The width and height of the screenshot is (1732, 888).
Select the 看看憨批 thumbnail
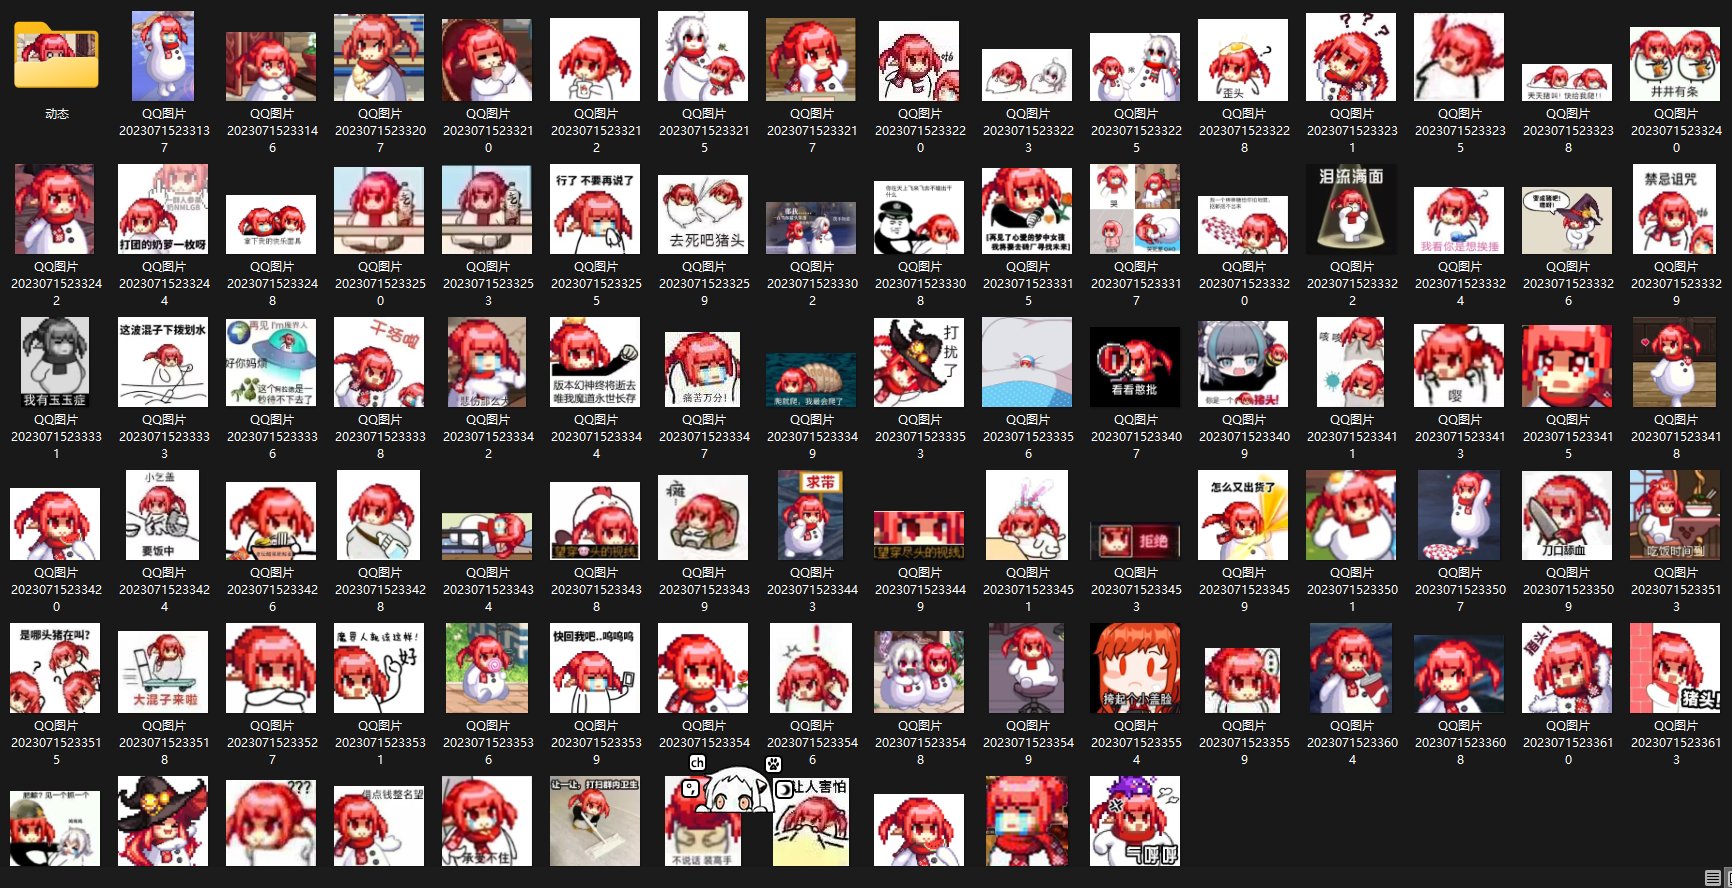(1136, 367)
